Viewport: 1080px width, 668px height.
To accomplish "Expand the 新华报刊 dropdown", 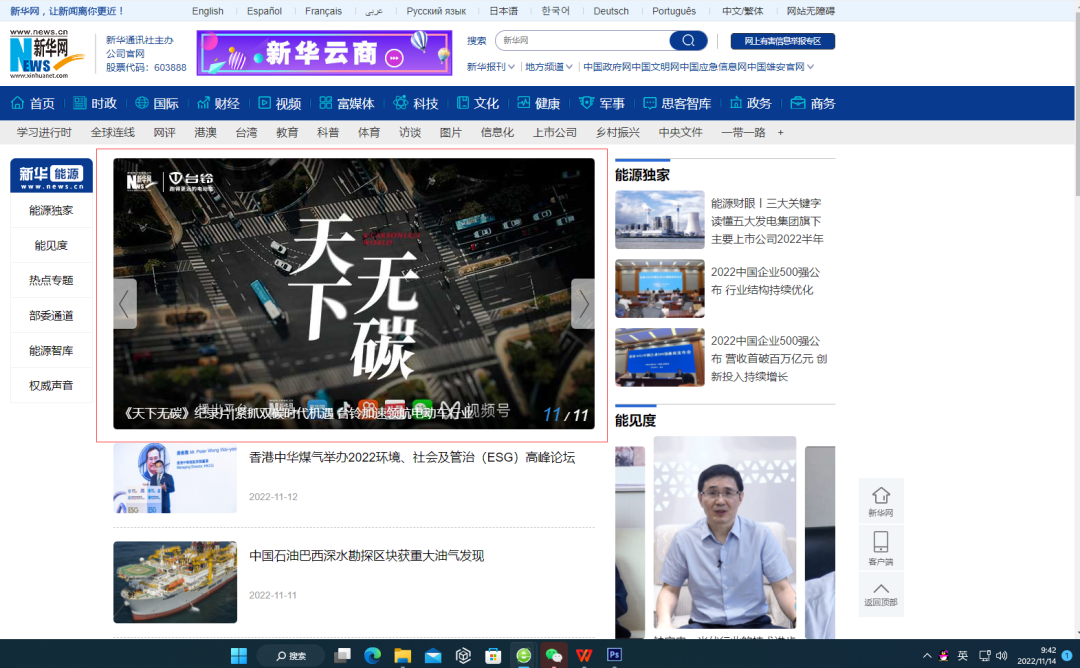I will (x=490, y=67).
